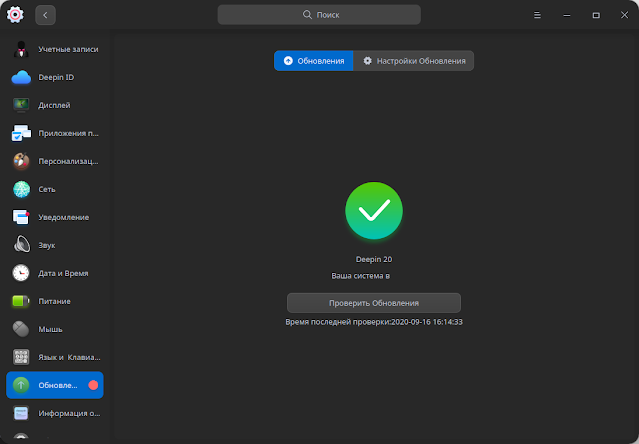Click the Deepin 20 version text
Viewport: 639px width, 444px height.
coord(374,259)
